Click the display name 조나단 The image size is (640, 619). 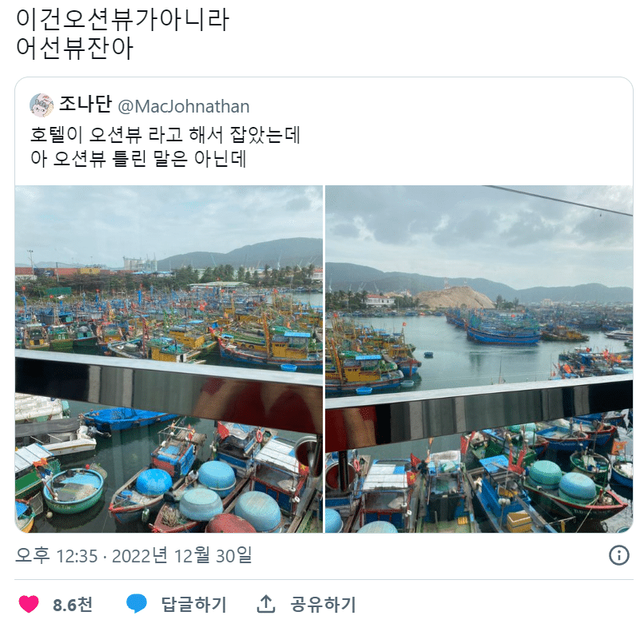coord(85,104)
